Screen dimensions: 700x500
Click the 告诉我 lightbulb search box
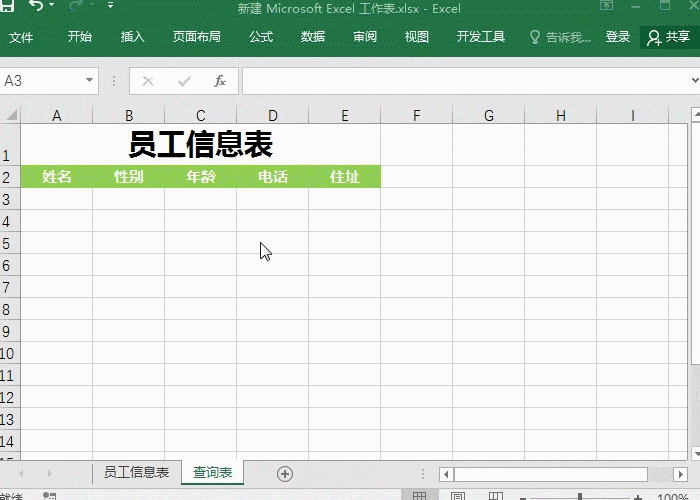(560, 37)
